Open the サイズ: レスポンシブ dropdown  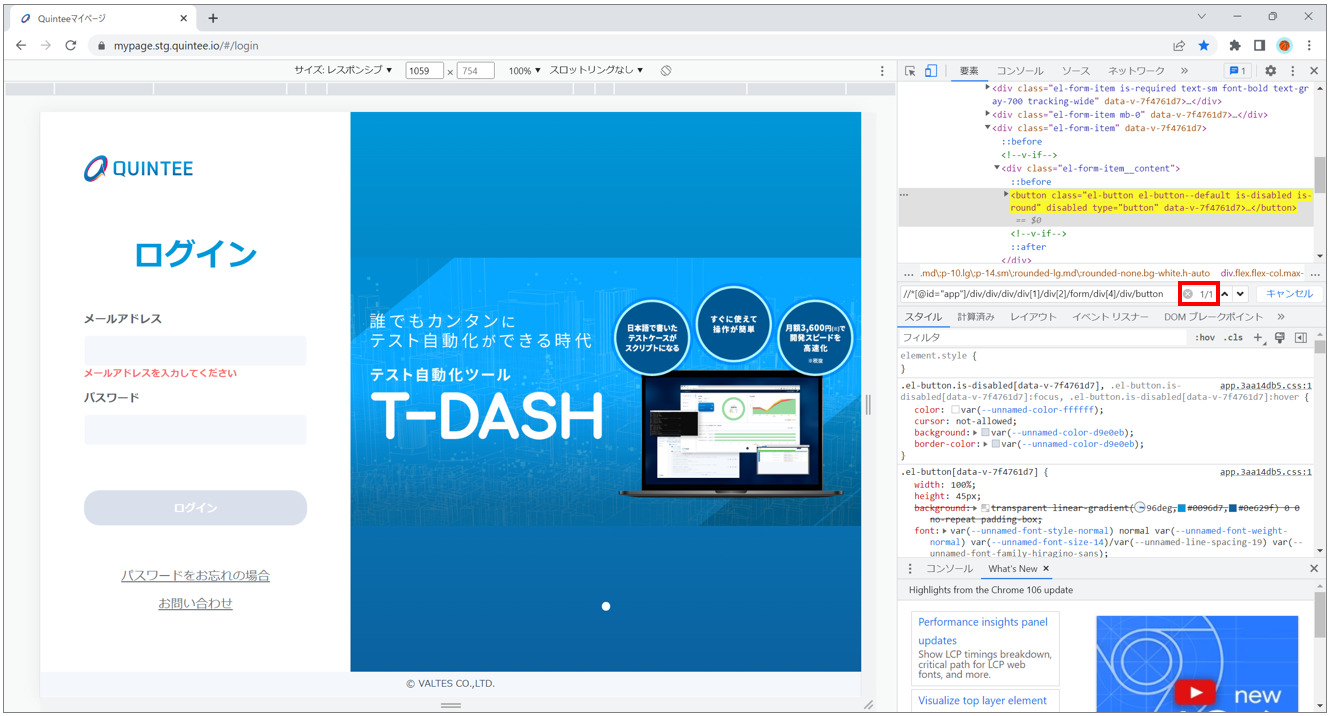click(343, 71)
